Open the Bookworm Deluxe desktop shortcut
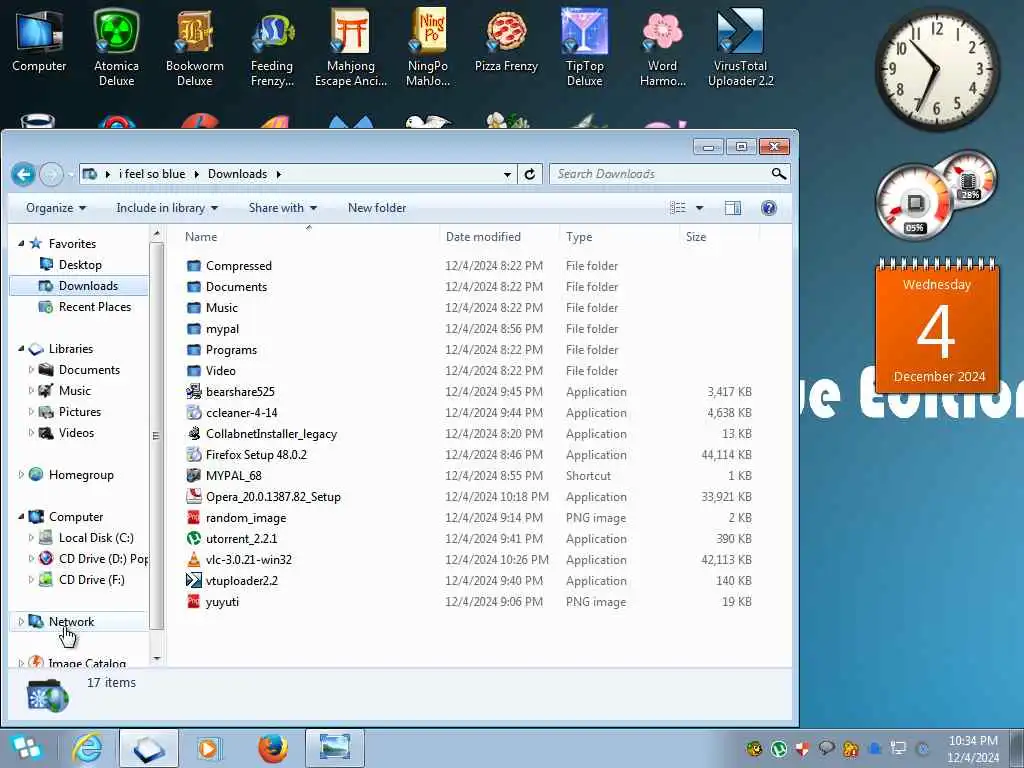1024x768 pixels. point(195,47)
